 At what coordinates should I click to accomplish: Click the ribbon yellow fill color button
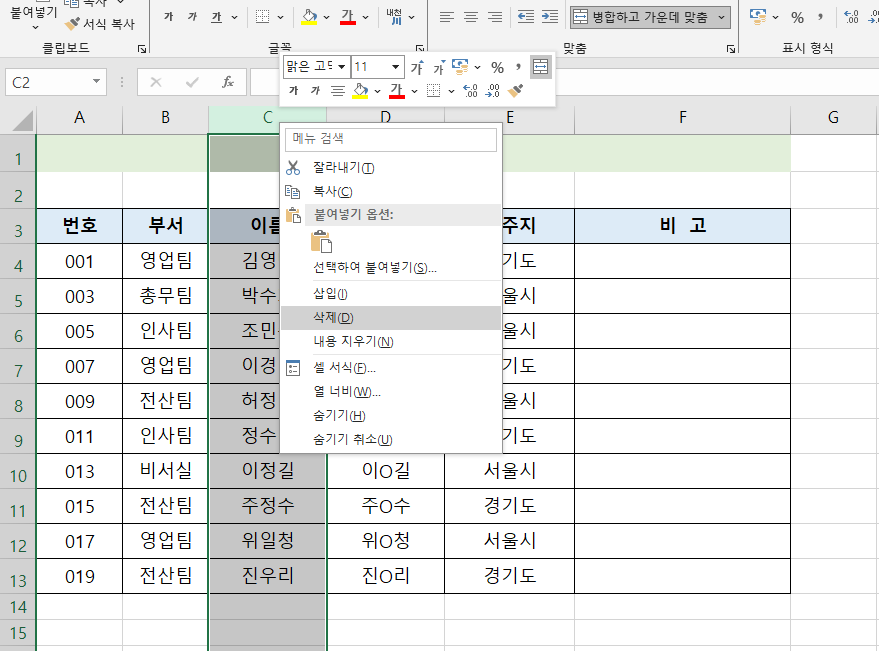[x=309, y=17]
